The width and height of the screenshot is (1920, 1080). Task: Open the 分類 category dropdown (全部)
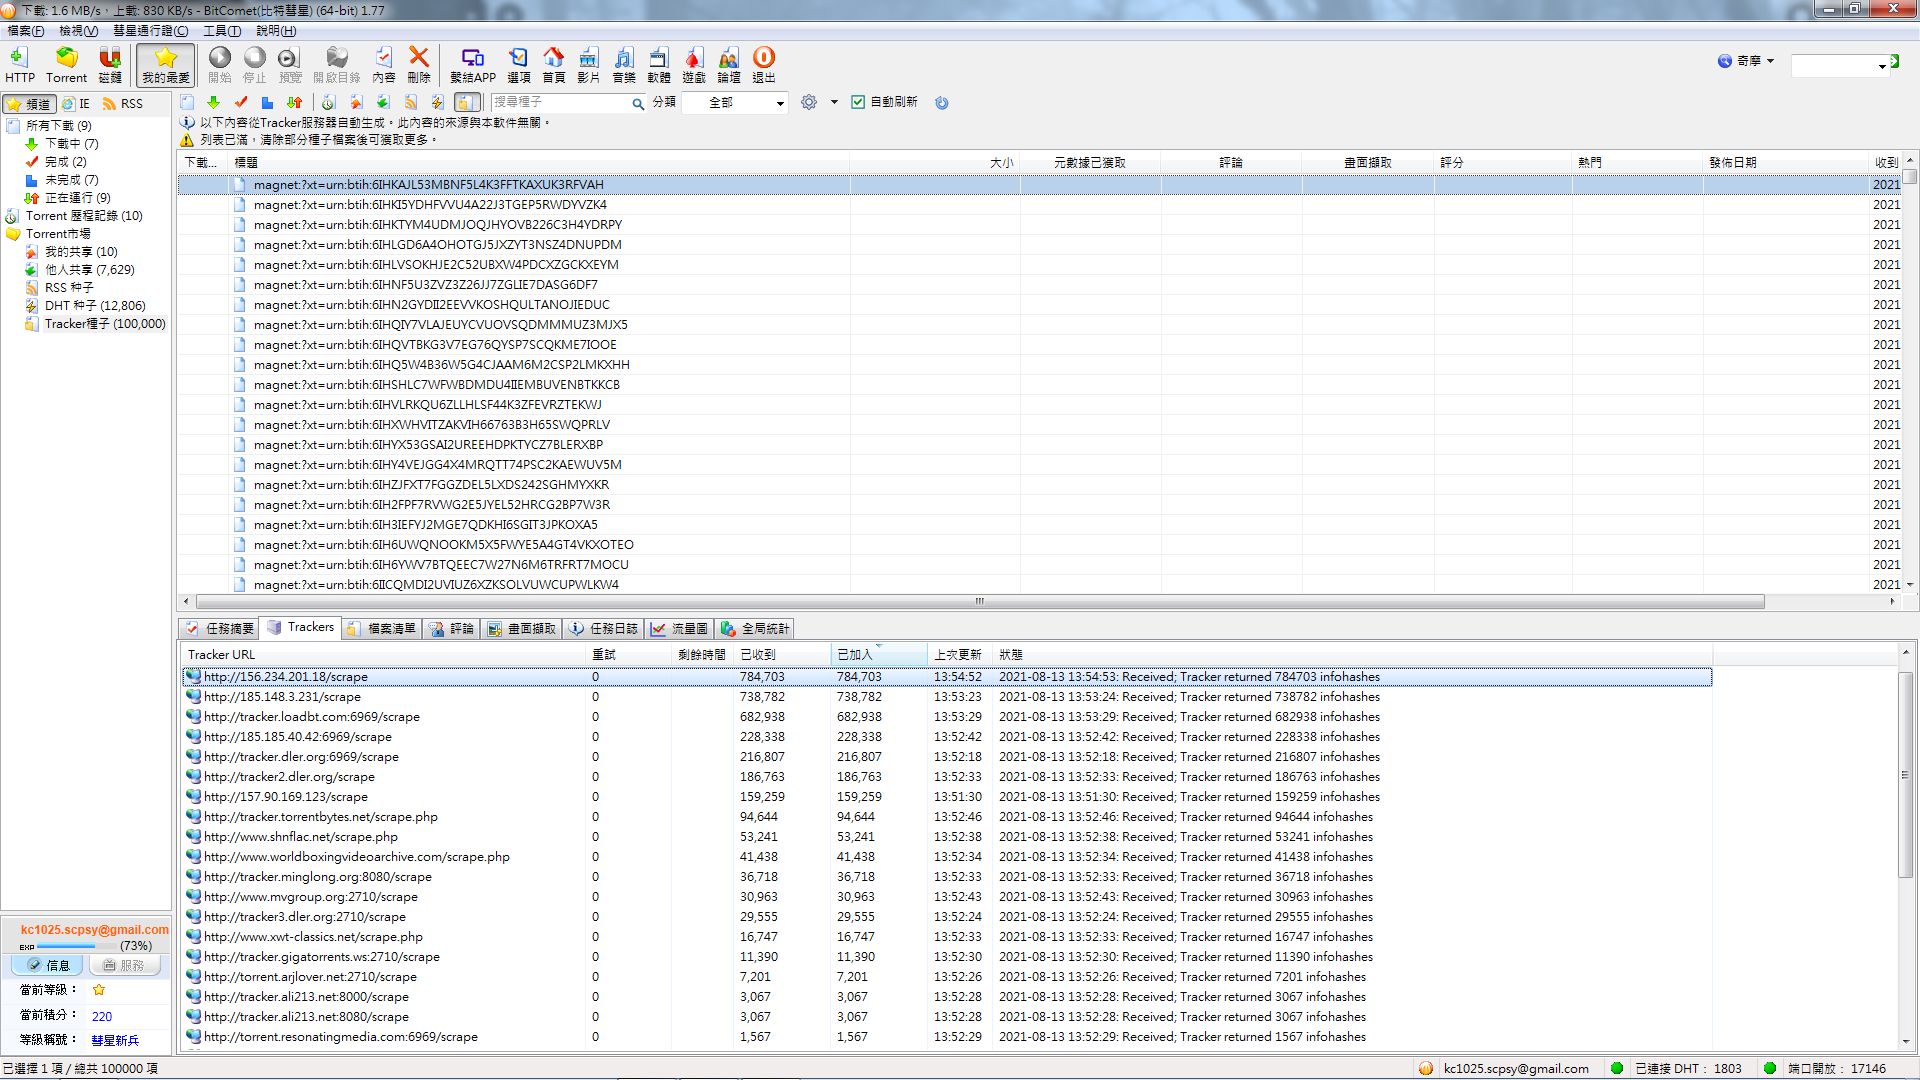735,103
